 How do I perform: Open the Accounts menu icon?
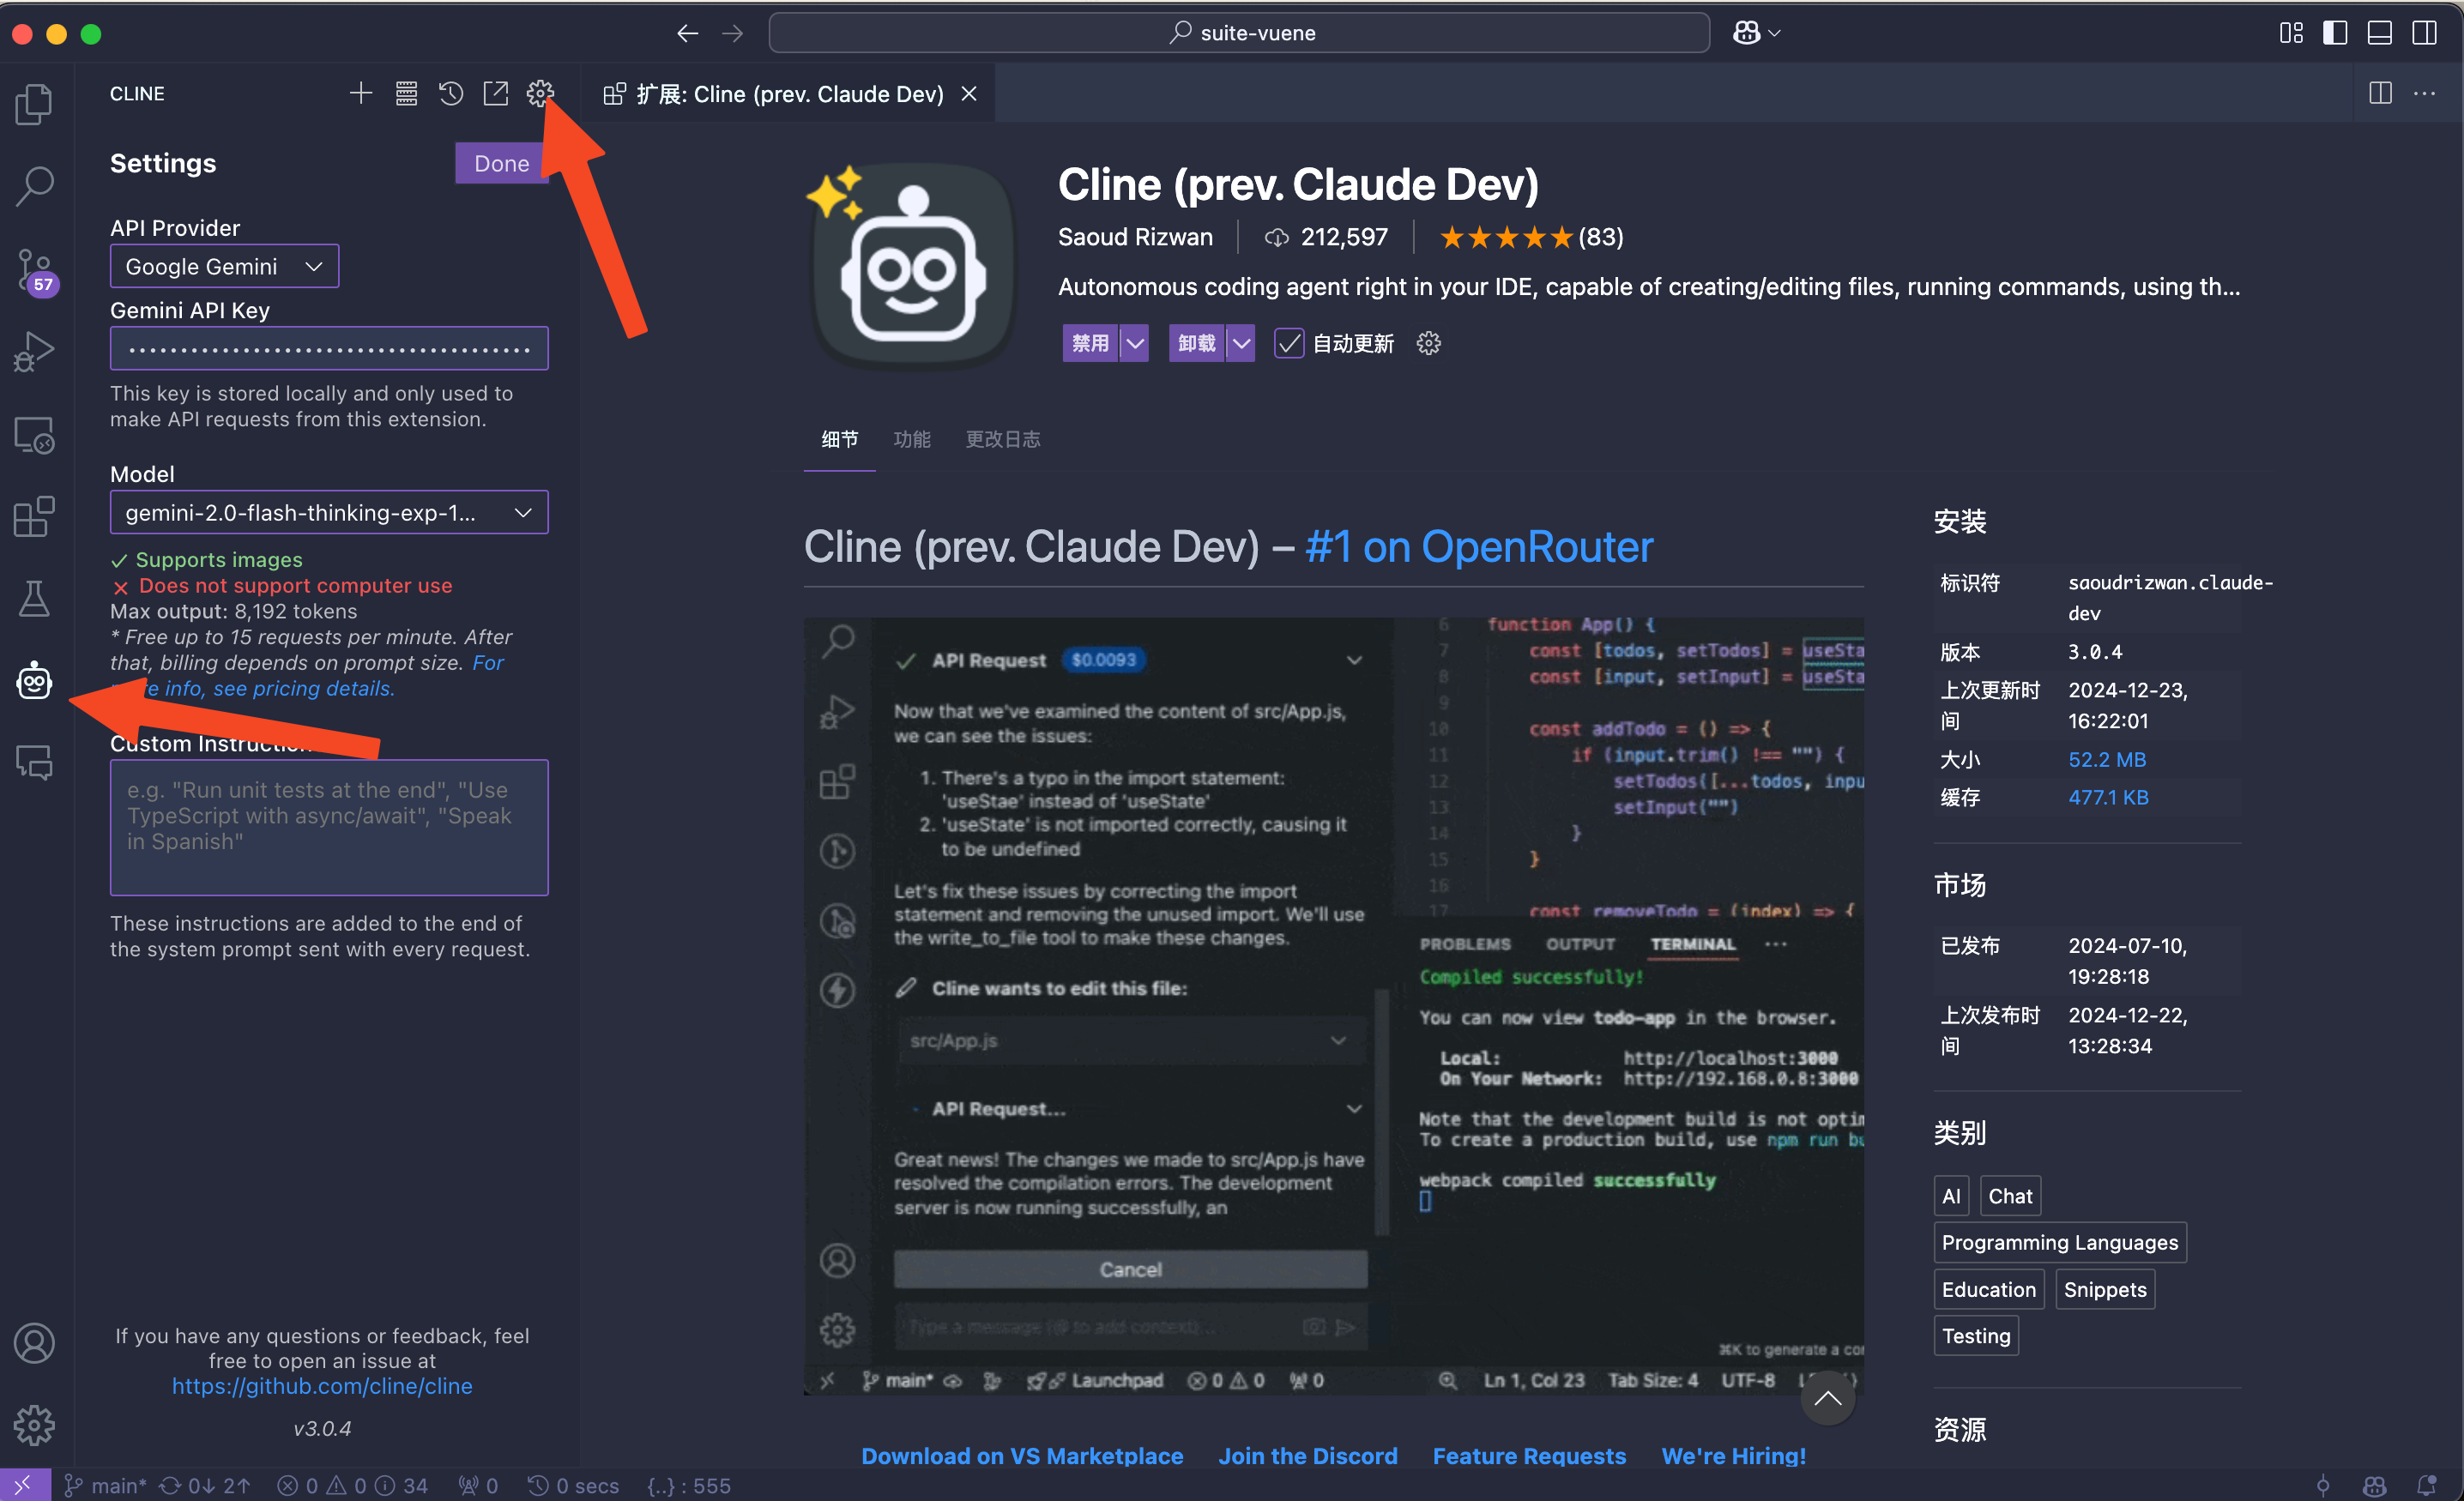35,1343
